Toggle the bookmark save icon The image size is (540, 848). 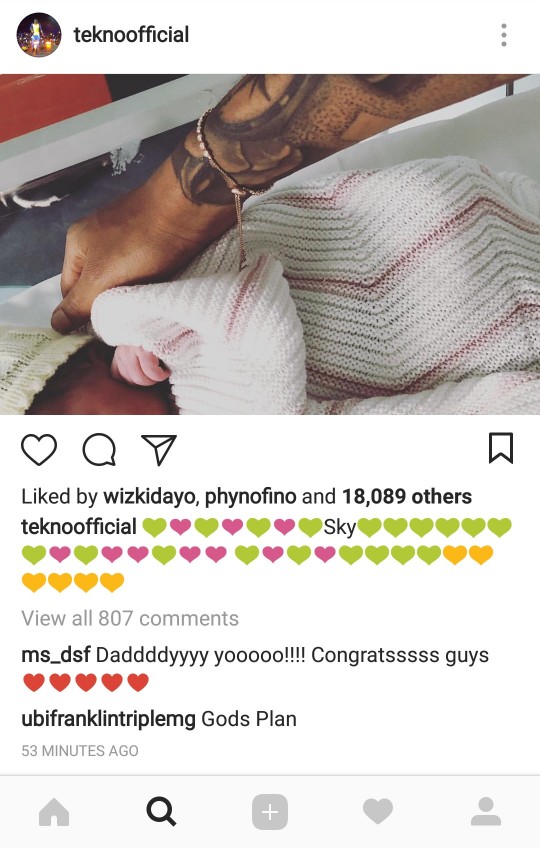pyautogui.click(x=501, y=448)
